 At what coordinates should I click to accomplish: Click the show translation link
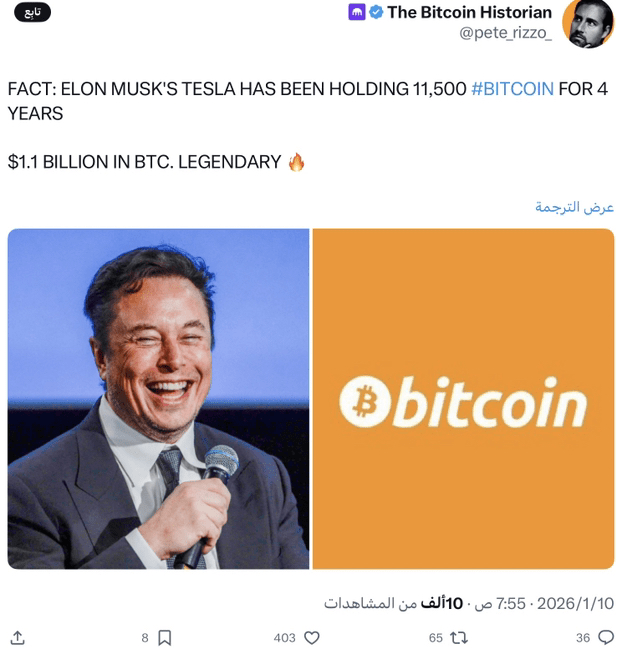click(574, 207)
